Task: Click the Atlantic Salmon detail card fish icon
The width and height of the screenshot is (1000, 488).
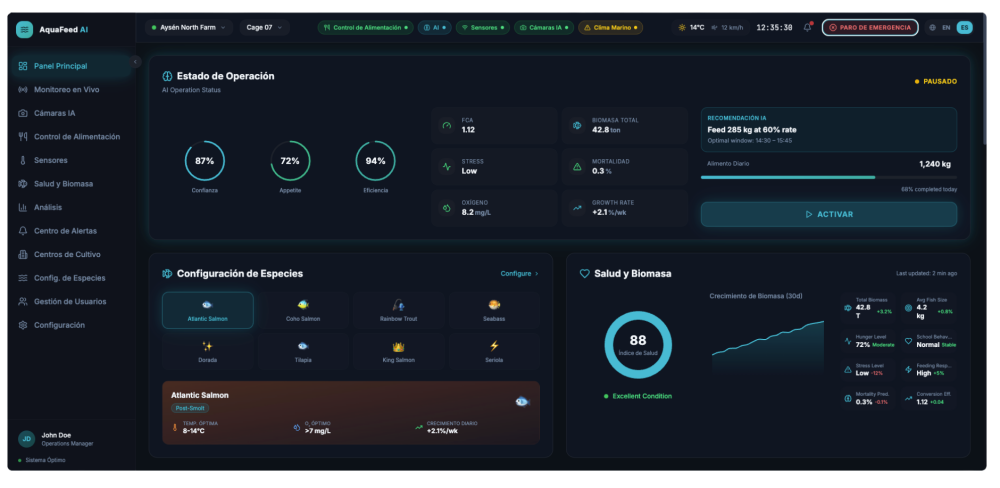Action: [522, 401]
